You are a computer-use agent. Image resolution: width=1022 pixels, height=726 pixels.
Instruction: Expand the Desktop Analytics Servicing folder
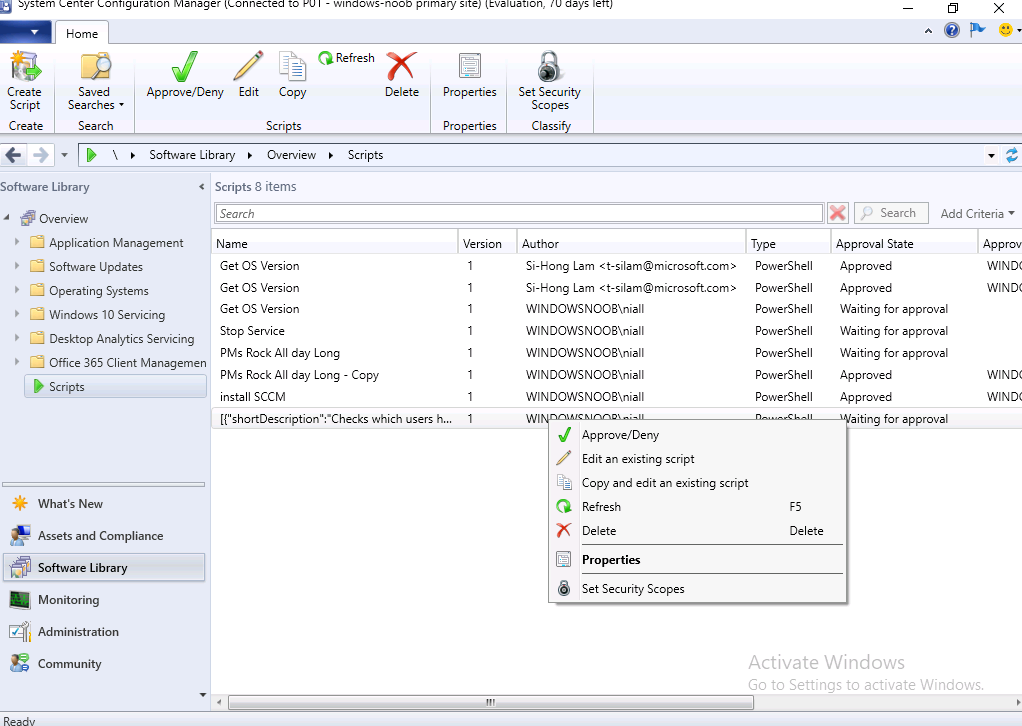coord(17,338)
